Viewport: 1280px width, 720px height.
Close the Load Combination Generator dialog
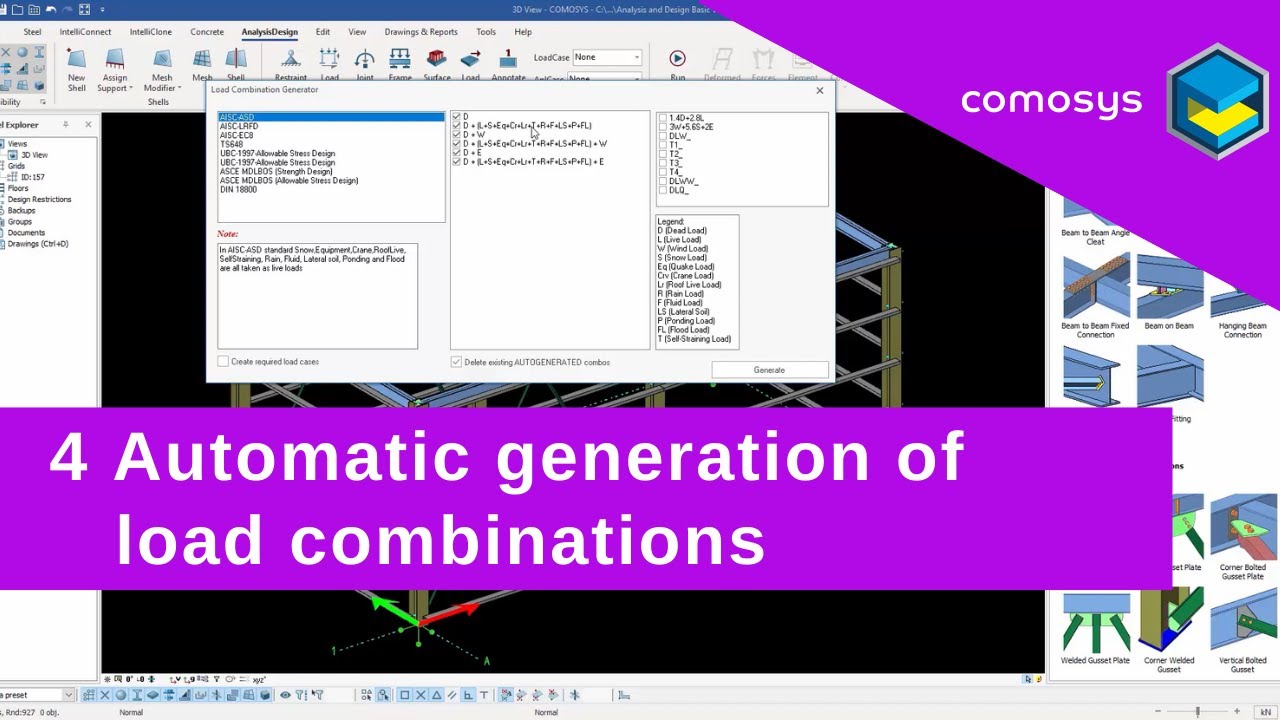(820, 90)
